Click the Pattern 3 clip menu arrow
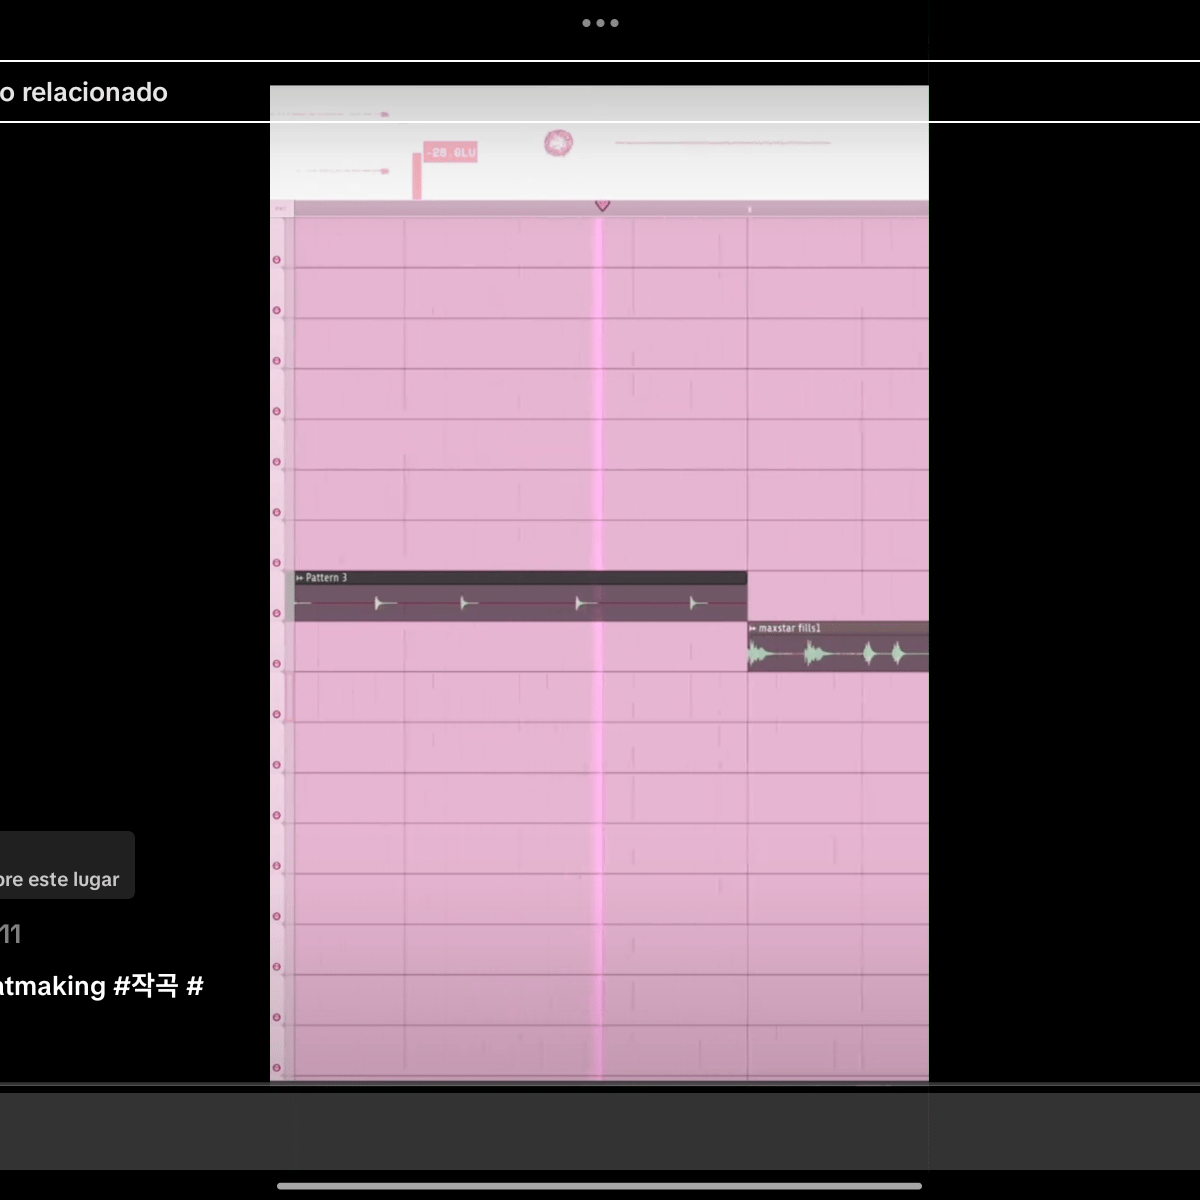Screen dimensions: 1200x1200 pyautogui.click(x=300, y=578)
